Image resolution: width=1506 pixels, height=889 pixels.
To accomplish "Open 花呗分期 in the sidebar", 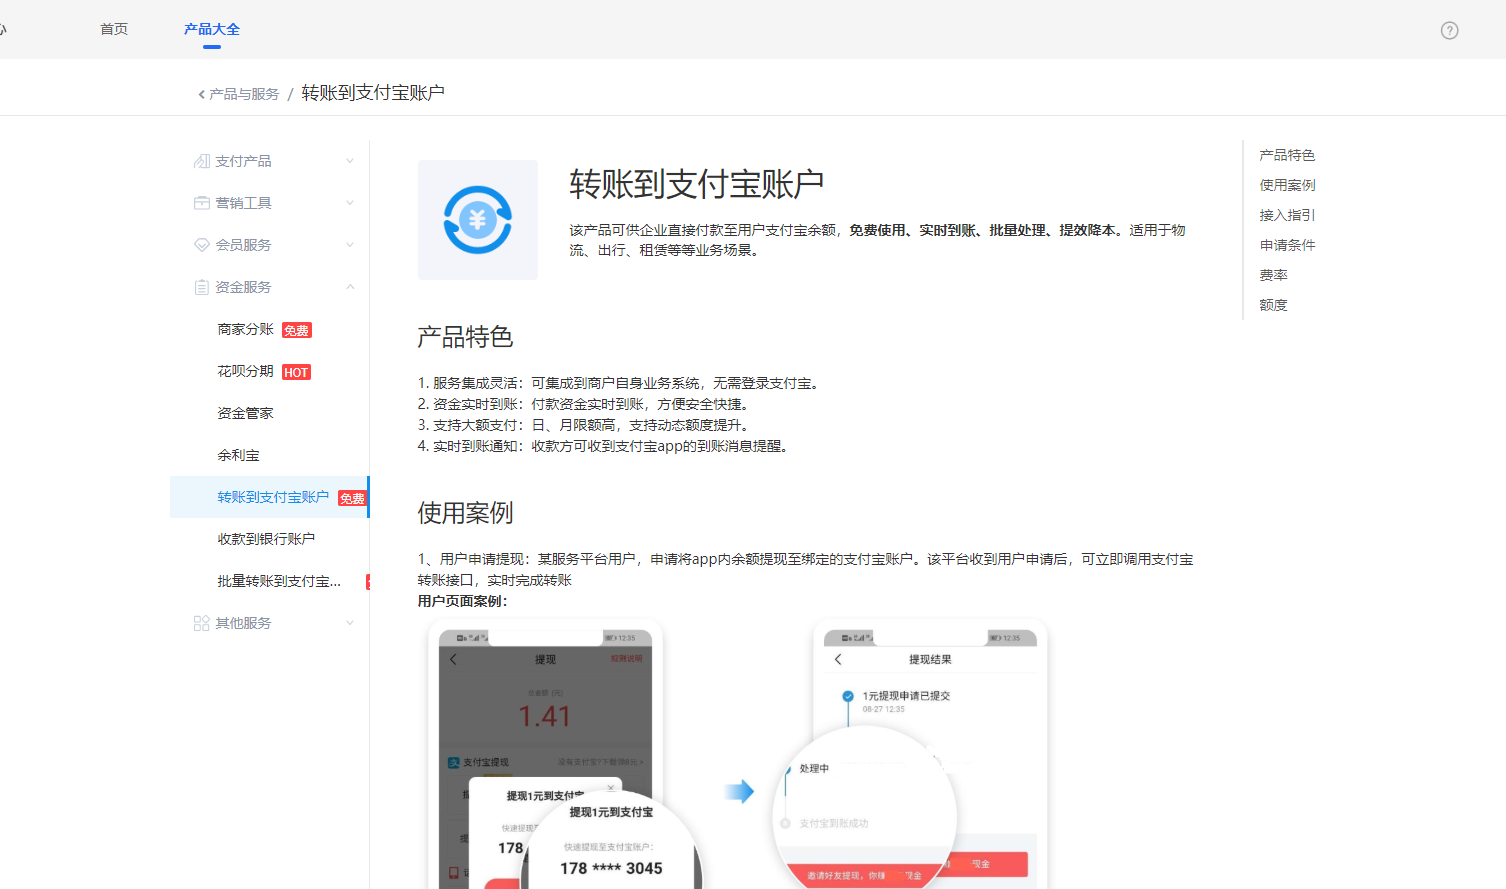I will click(x=245, y=371).
